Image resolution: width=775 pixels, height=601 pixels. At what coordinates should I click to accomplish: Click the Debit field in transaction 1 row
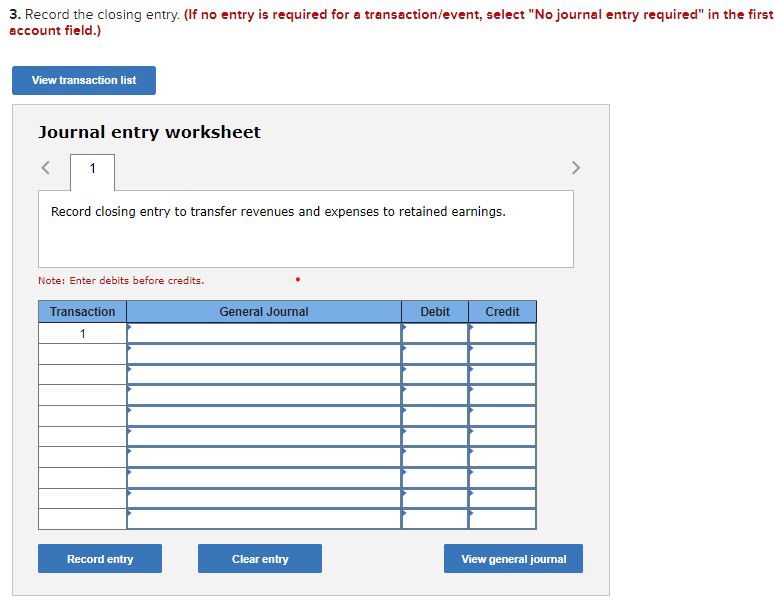pyautogui.click(x=435, y=333)
